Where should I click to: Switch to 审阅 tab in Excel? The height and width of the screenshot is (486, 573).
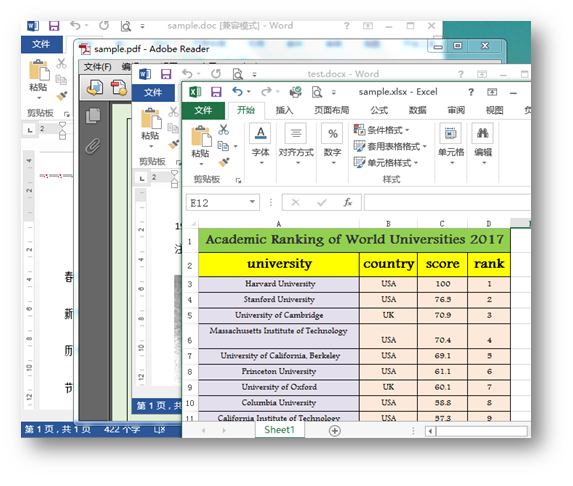point(456,110)
